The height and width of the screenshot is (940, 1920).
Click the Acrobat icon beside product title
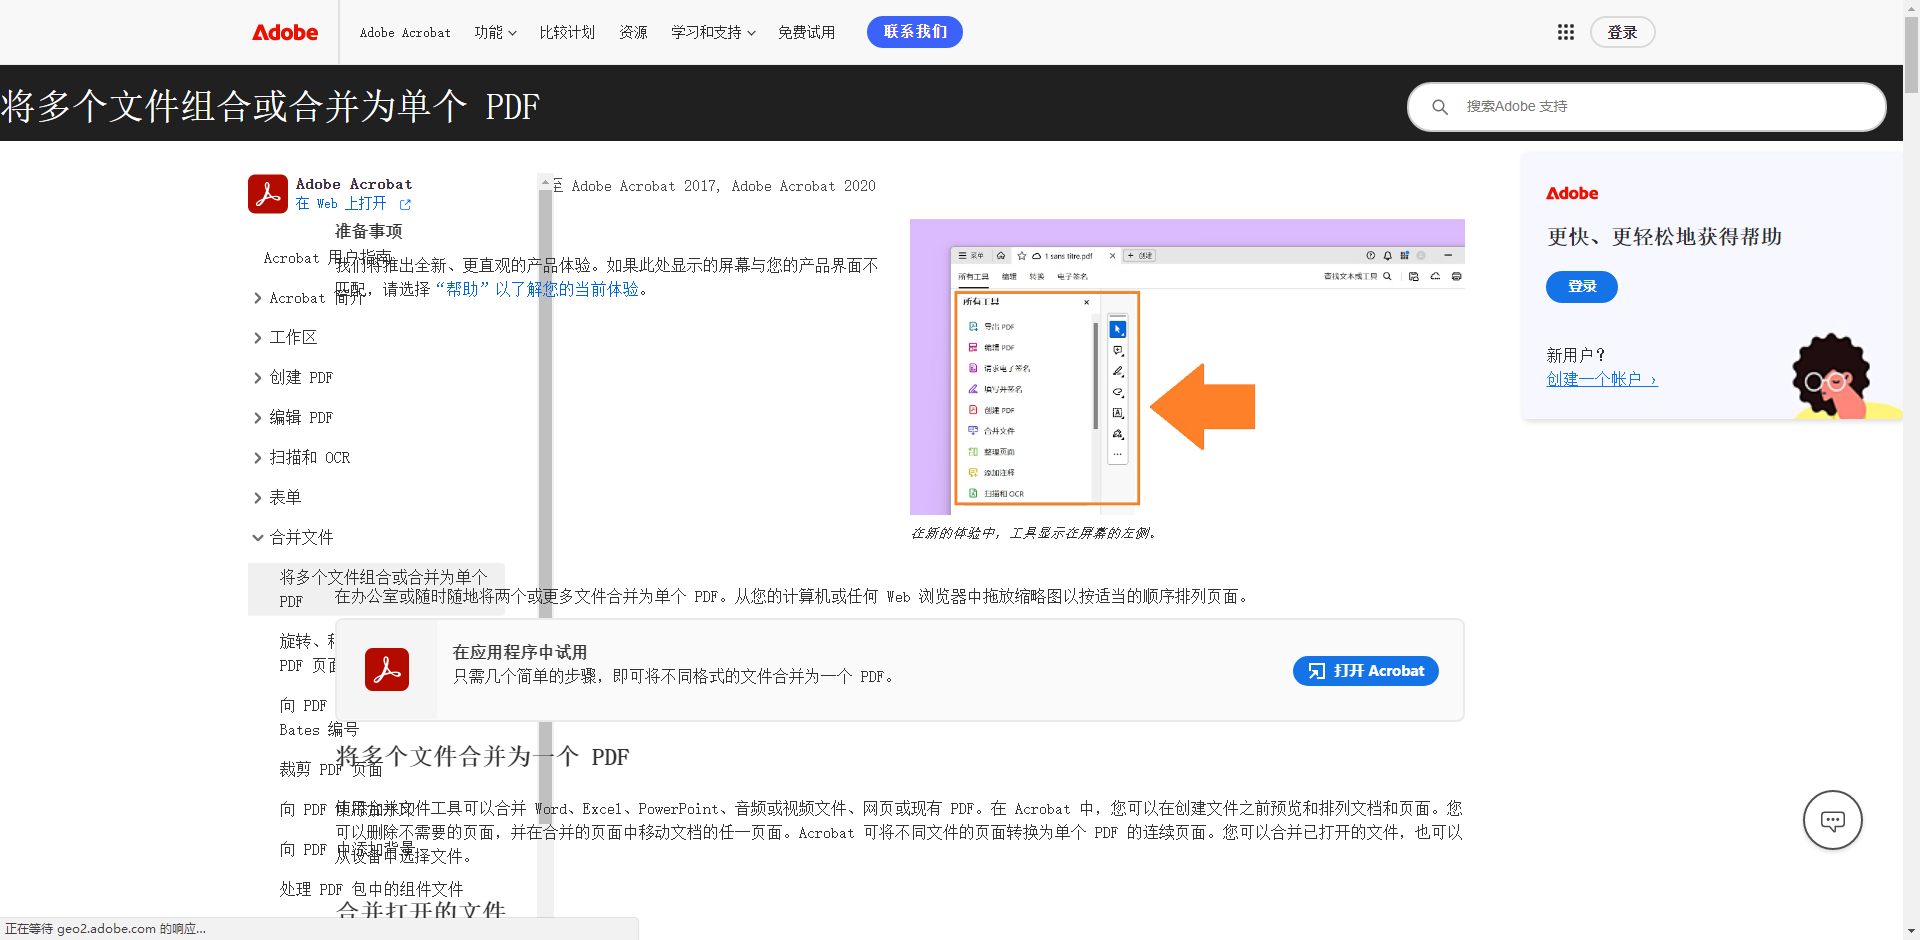click(268, 194)
